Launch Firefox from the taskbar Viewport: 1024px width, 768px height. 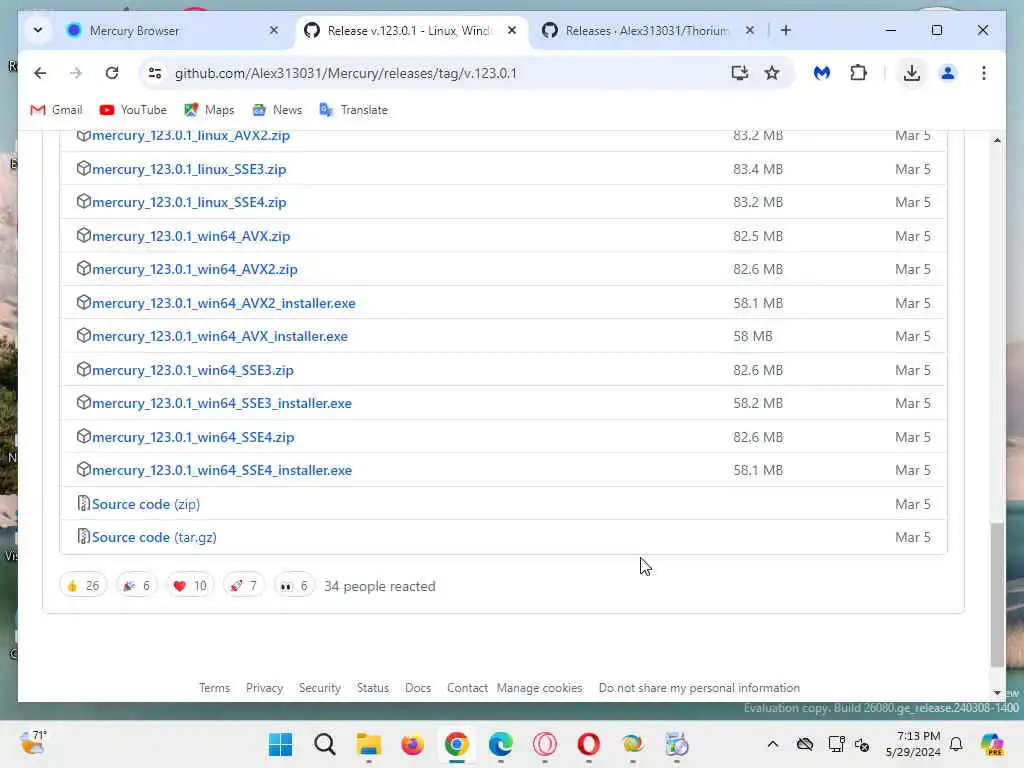pyautogui.click(x=412, y=744)
